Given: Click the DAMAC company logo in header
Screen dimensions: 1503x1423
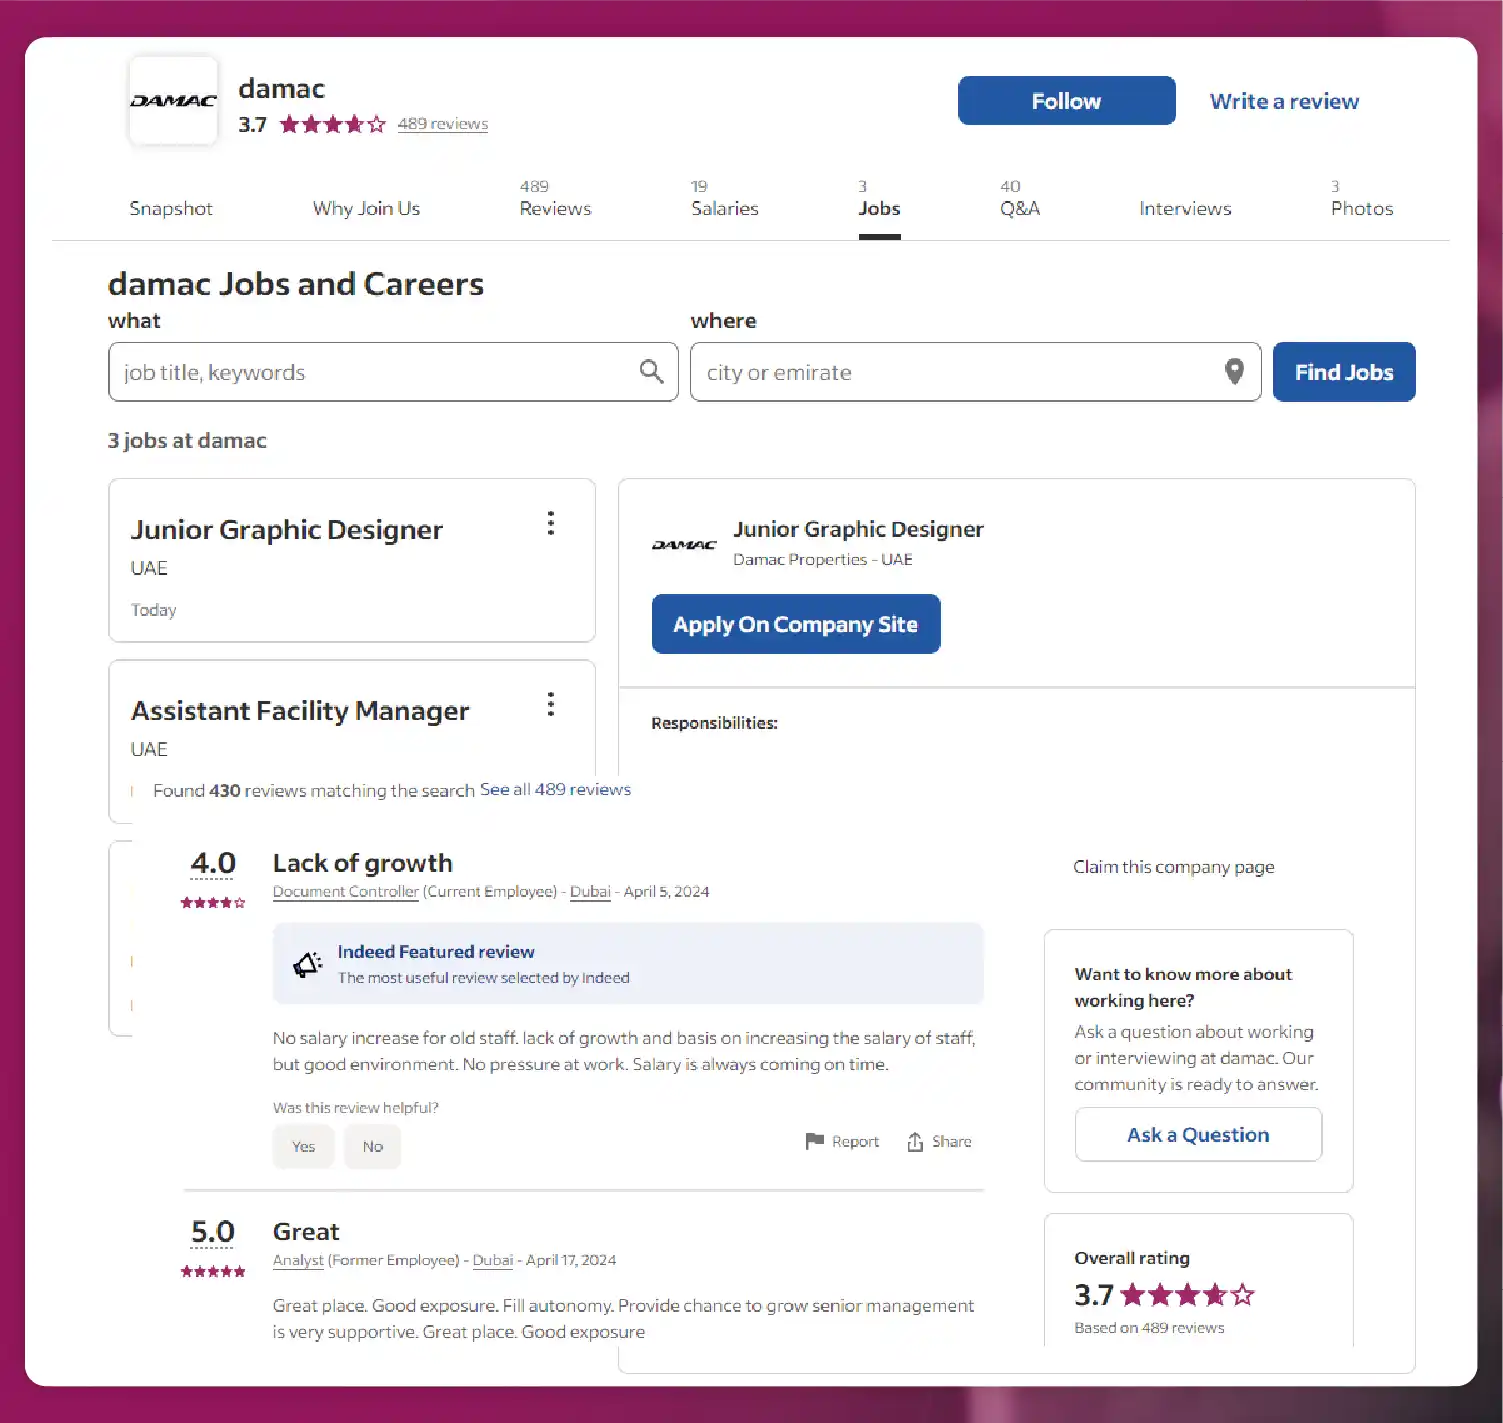Looking at the screenshot, I should [173, 100].
